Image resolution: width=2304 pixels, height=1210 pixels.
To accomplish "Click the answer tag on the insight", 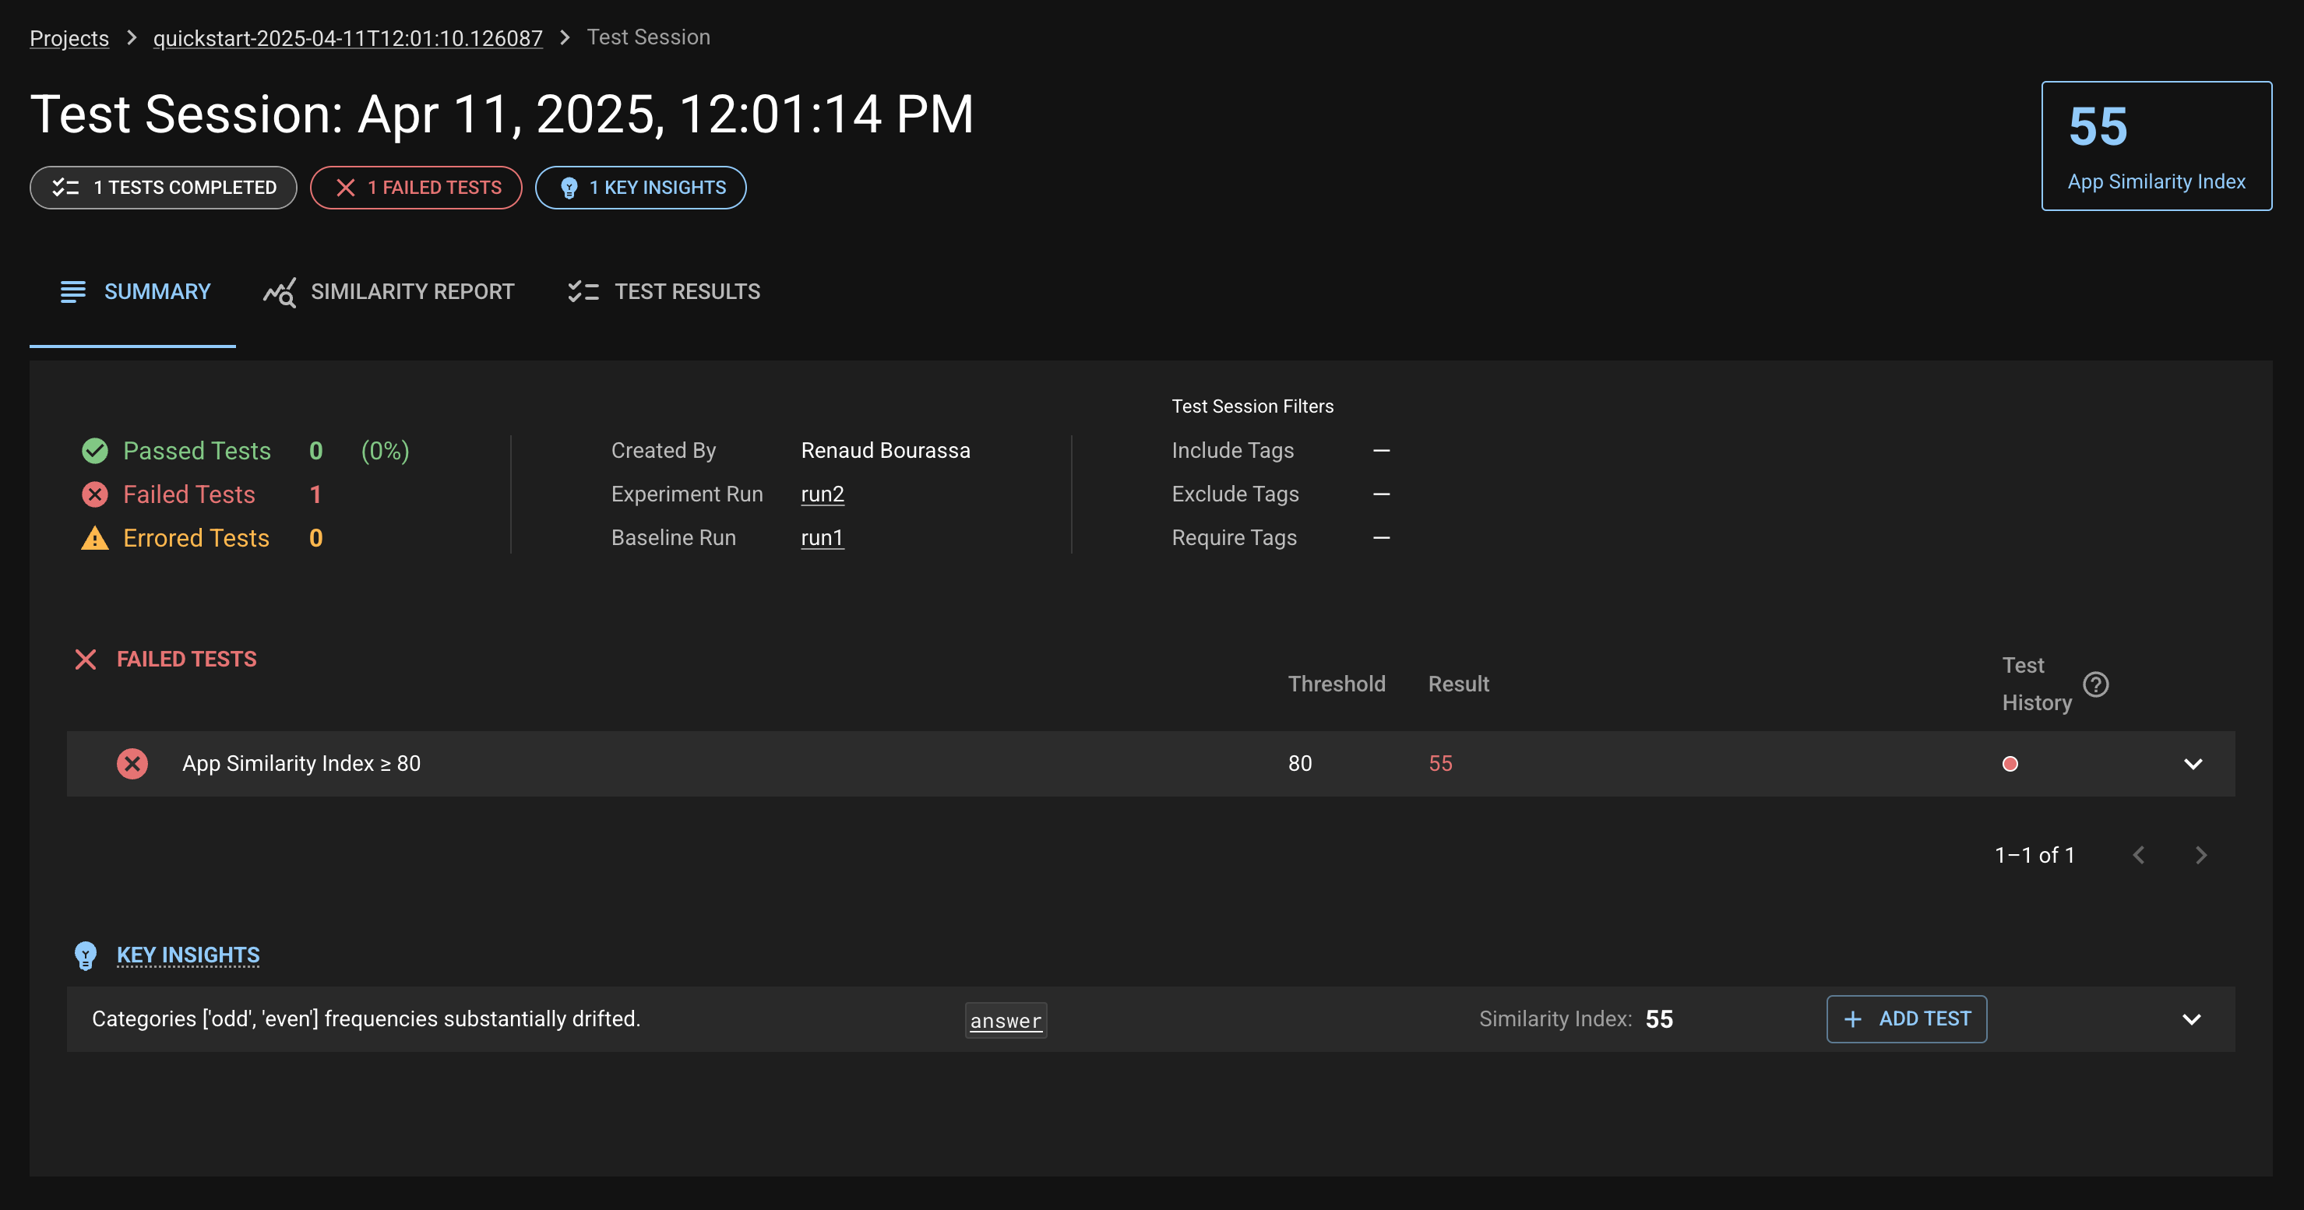I will click(1005, 1021).
